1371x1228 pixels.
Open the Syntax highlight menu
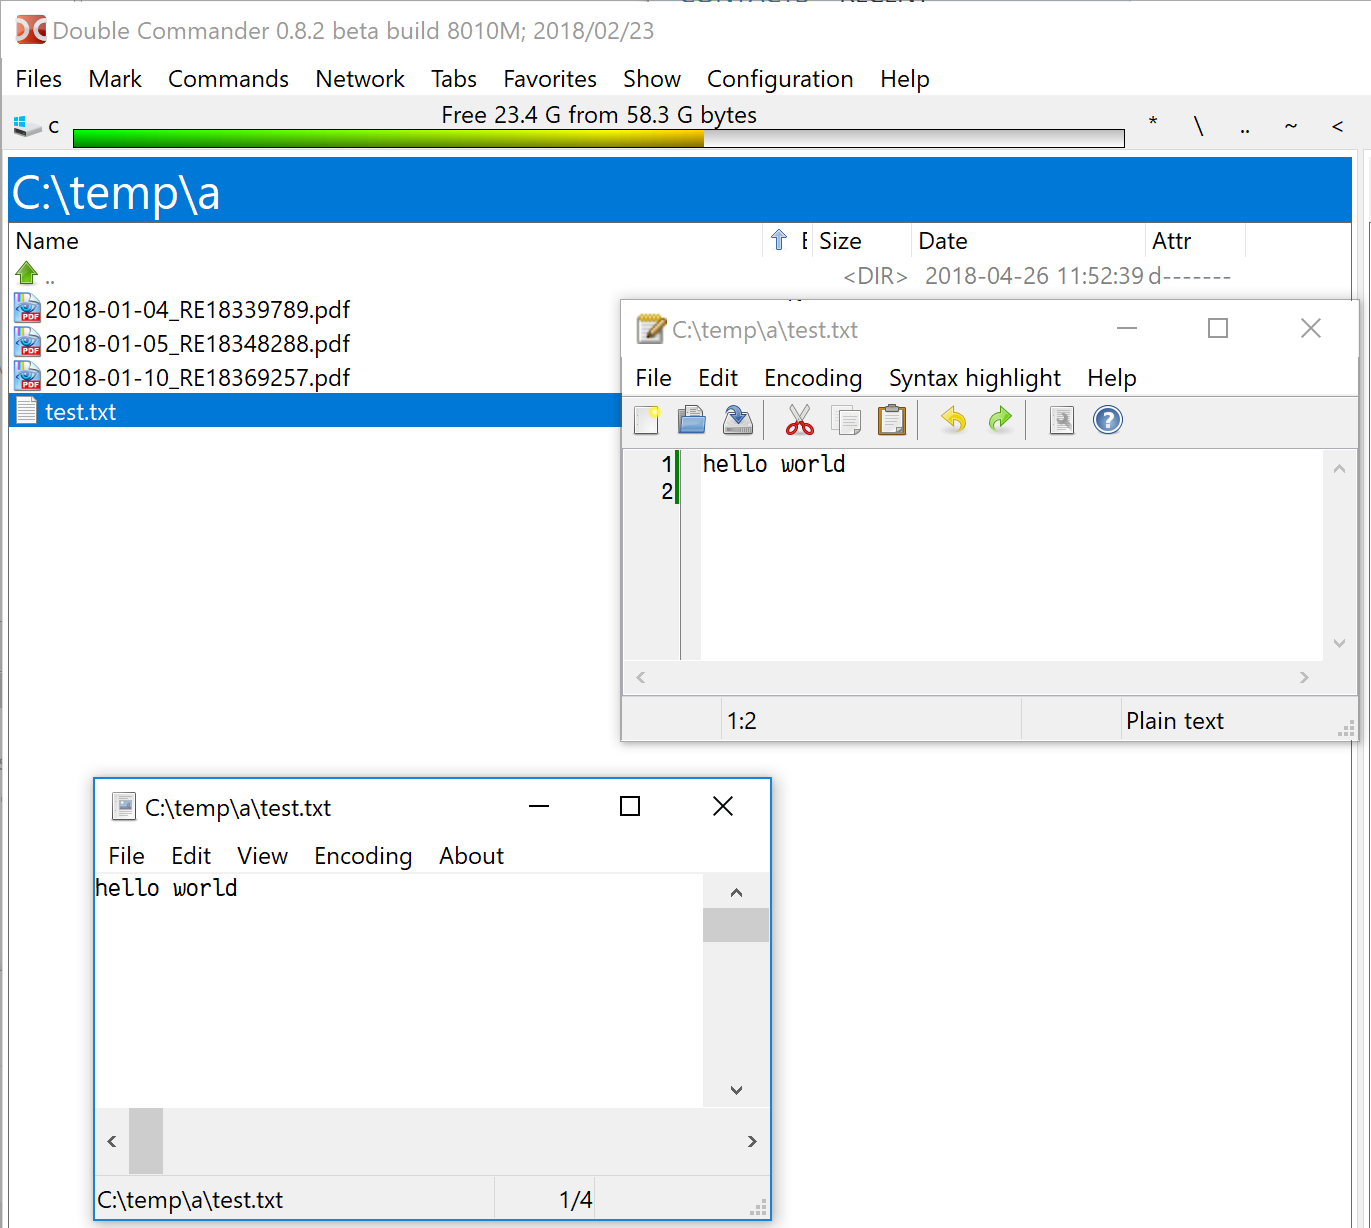click(974, 378)
